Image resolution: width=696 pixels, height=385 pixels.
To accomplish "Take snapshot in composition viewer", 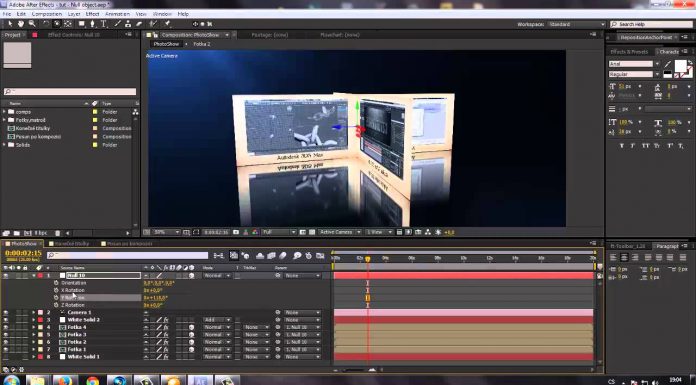I will [236, 232].
